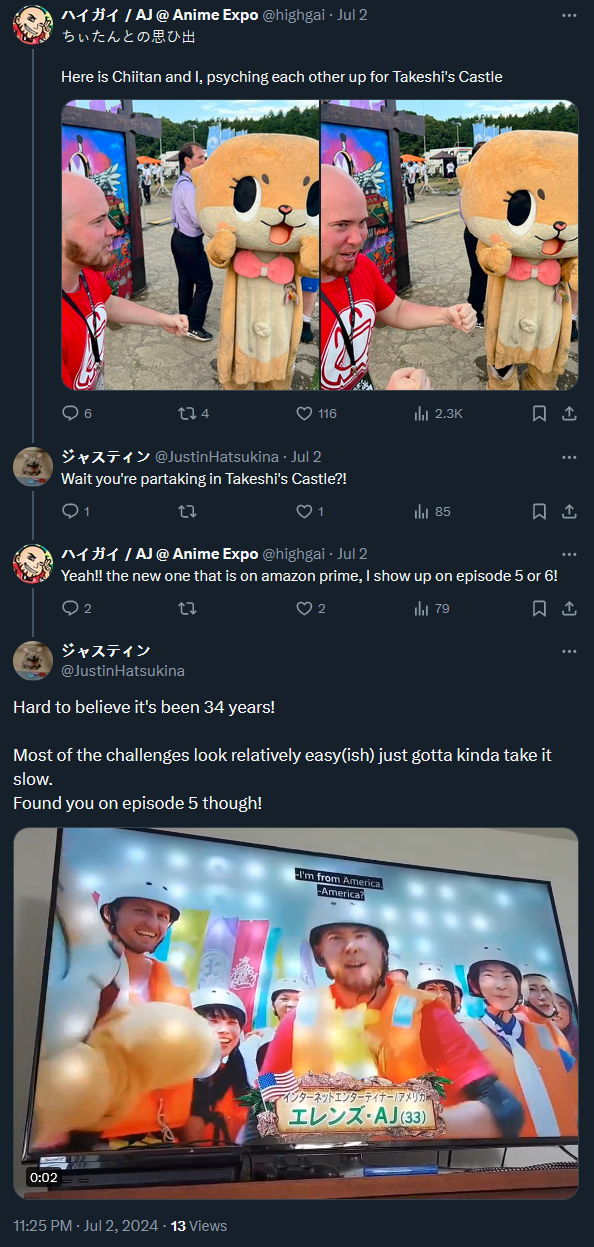Bookmark the amazon prime episode tweet
This screenshot has height=1247, width=594.
539,608
